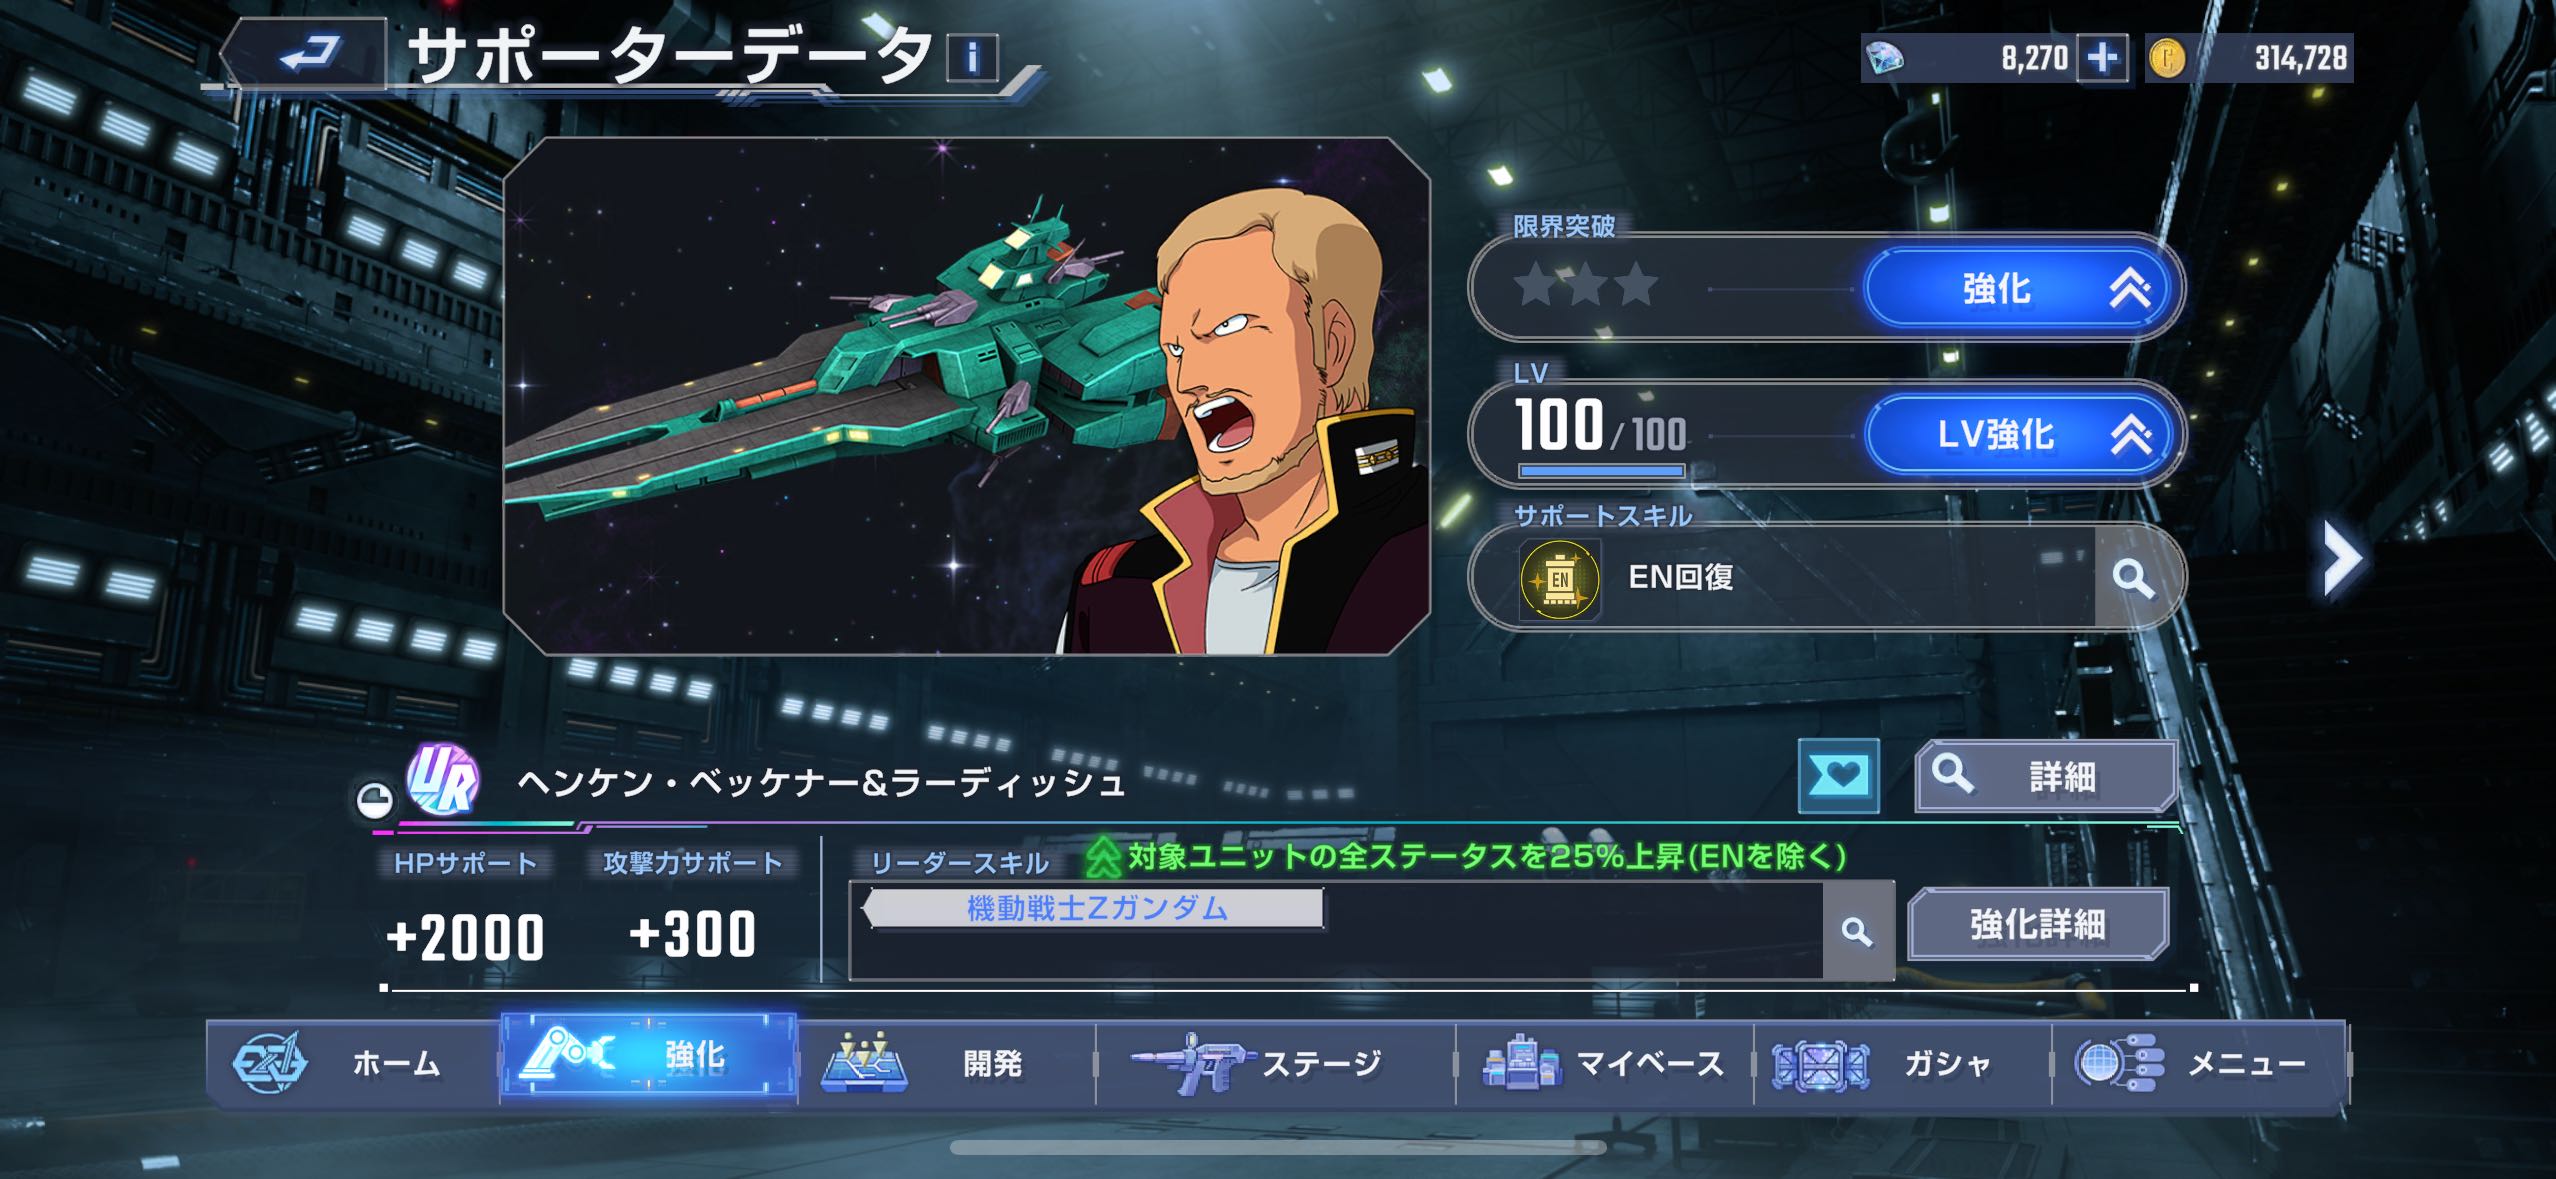Open the ガシャ tab

[1902, 1062]
